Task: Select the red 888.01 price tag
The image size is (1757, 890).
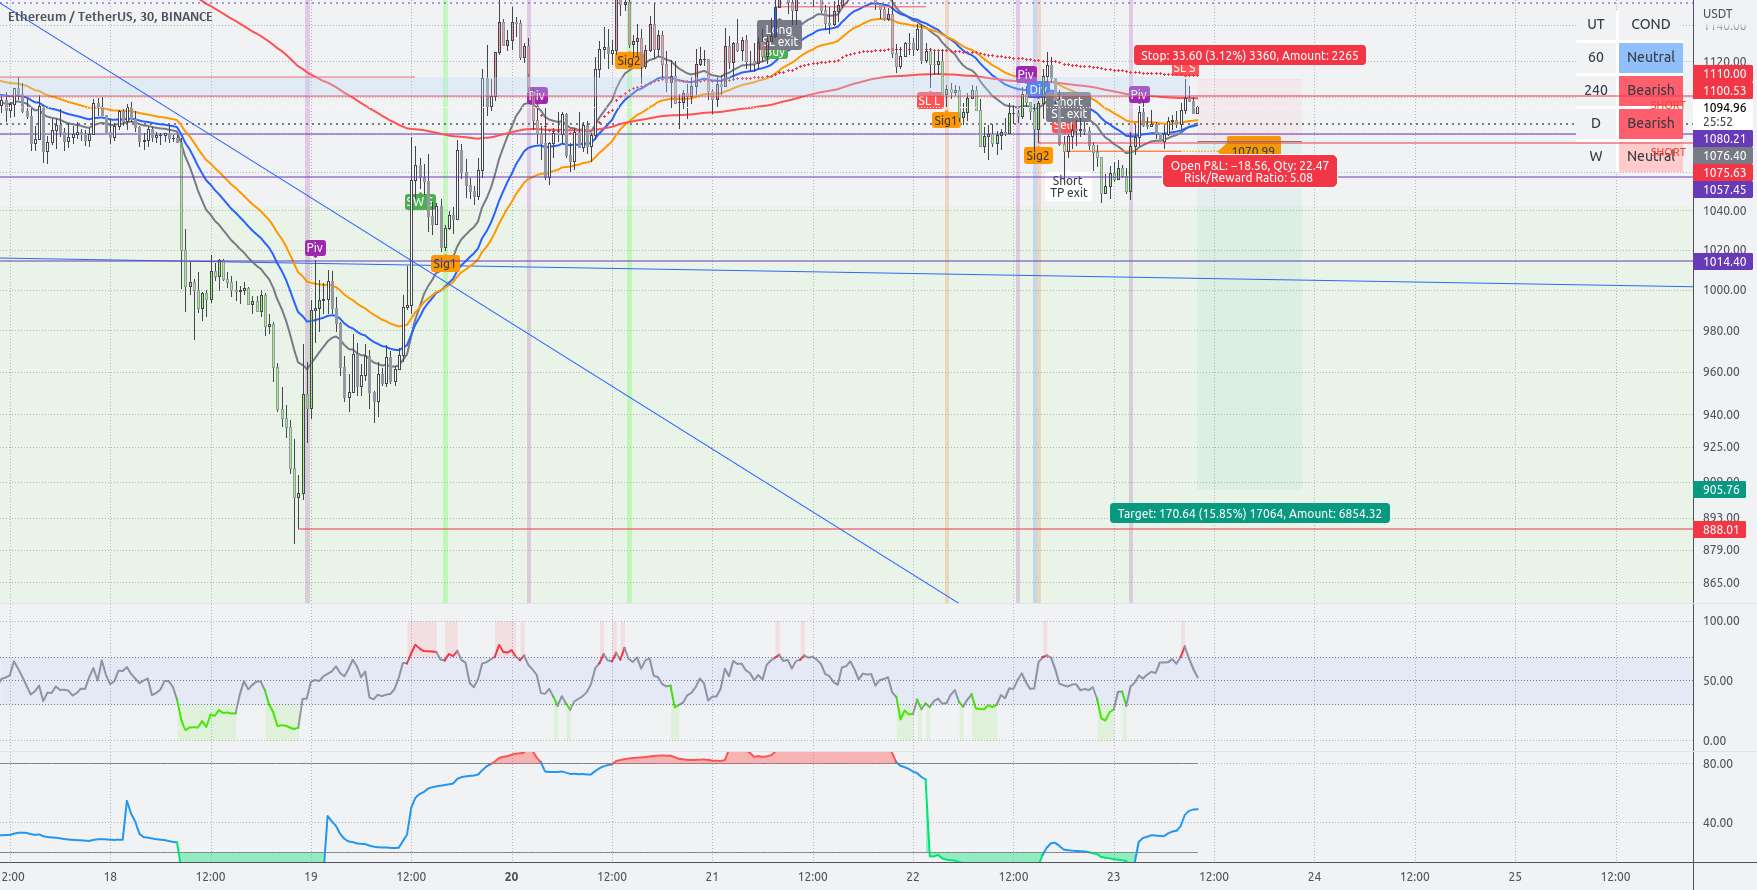Action: point(1721,530)
